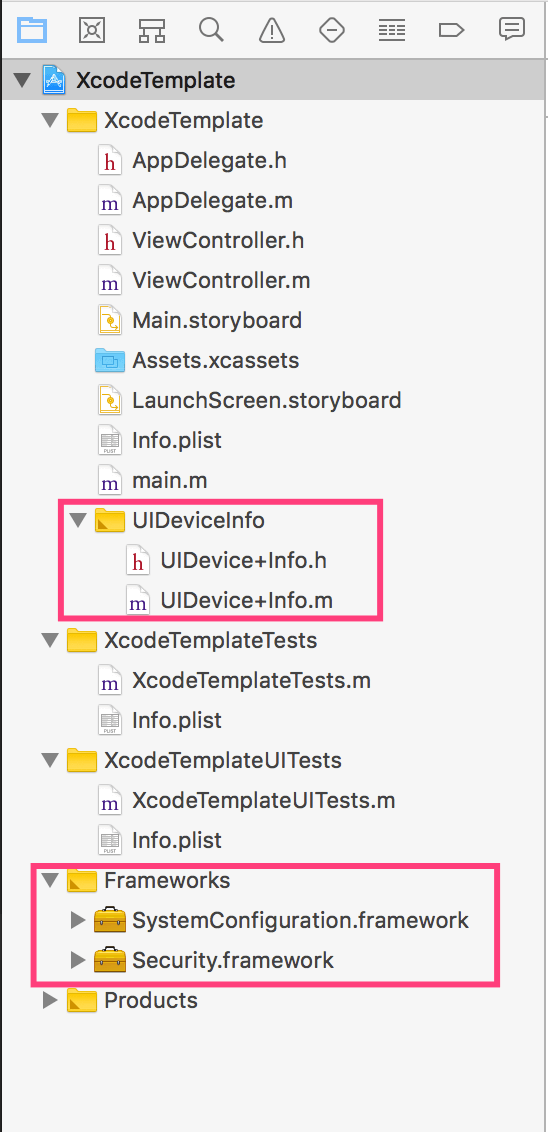Expand SystemConfiguration.framework contents
Screen dimensions: 548x1132
pos(78,920)
